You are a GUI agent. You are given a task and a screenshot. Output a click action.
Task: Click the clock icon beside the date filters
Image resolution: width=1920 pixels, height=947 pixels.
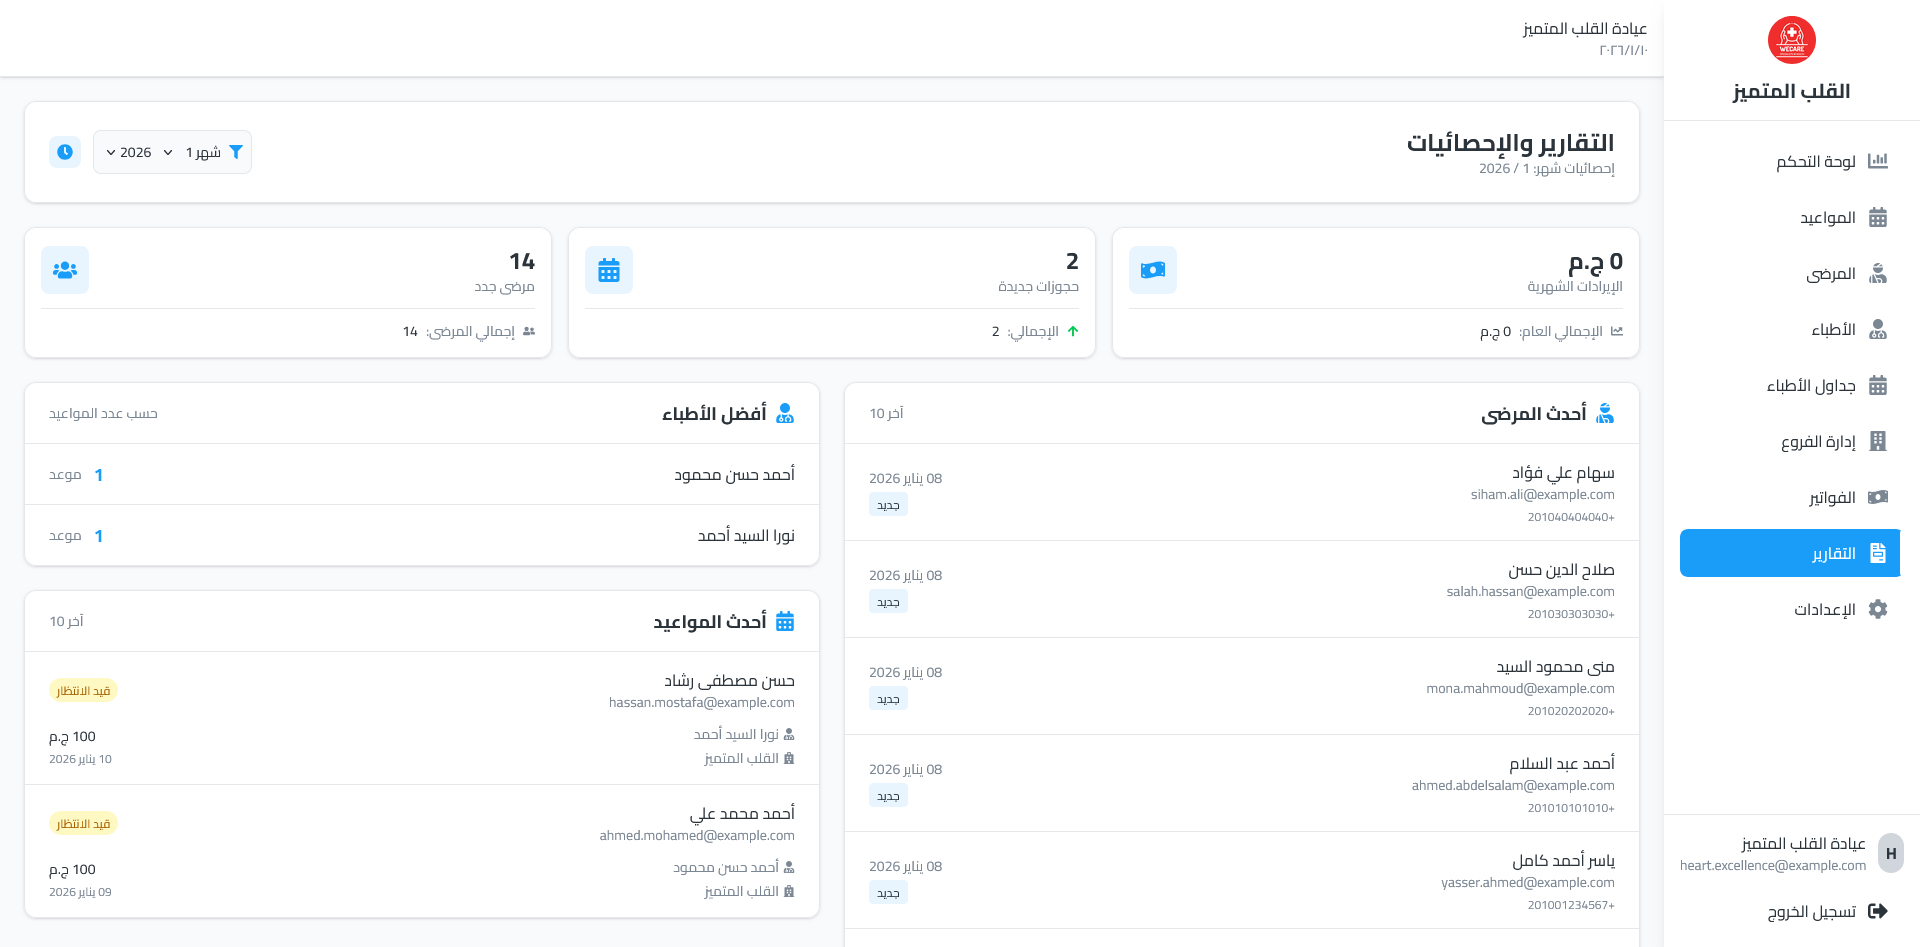tap(64, 152)
